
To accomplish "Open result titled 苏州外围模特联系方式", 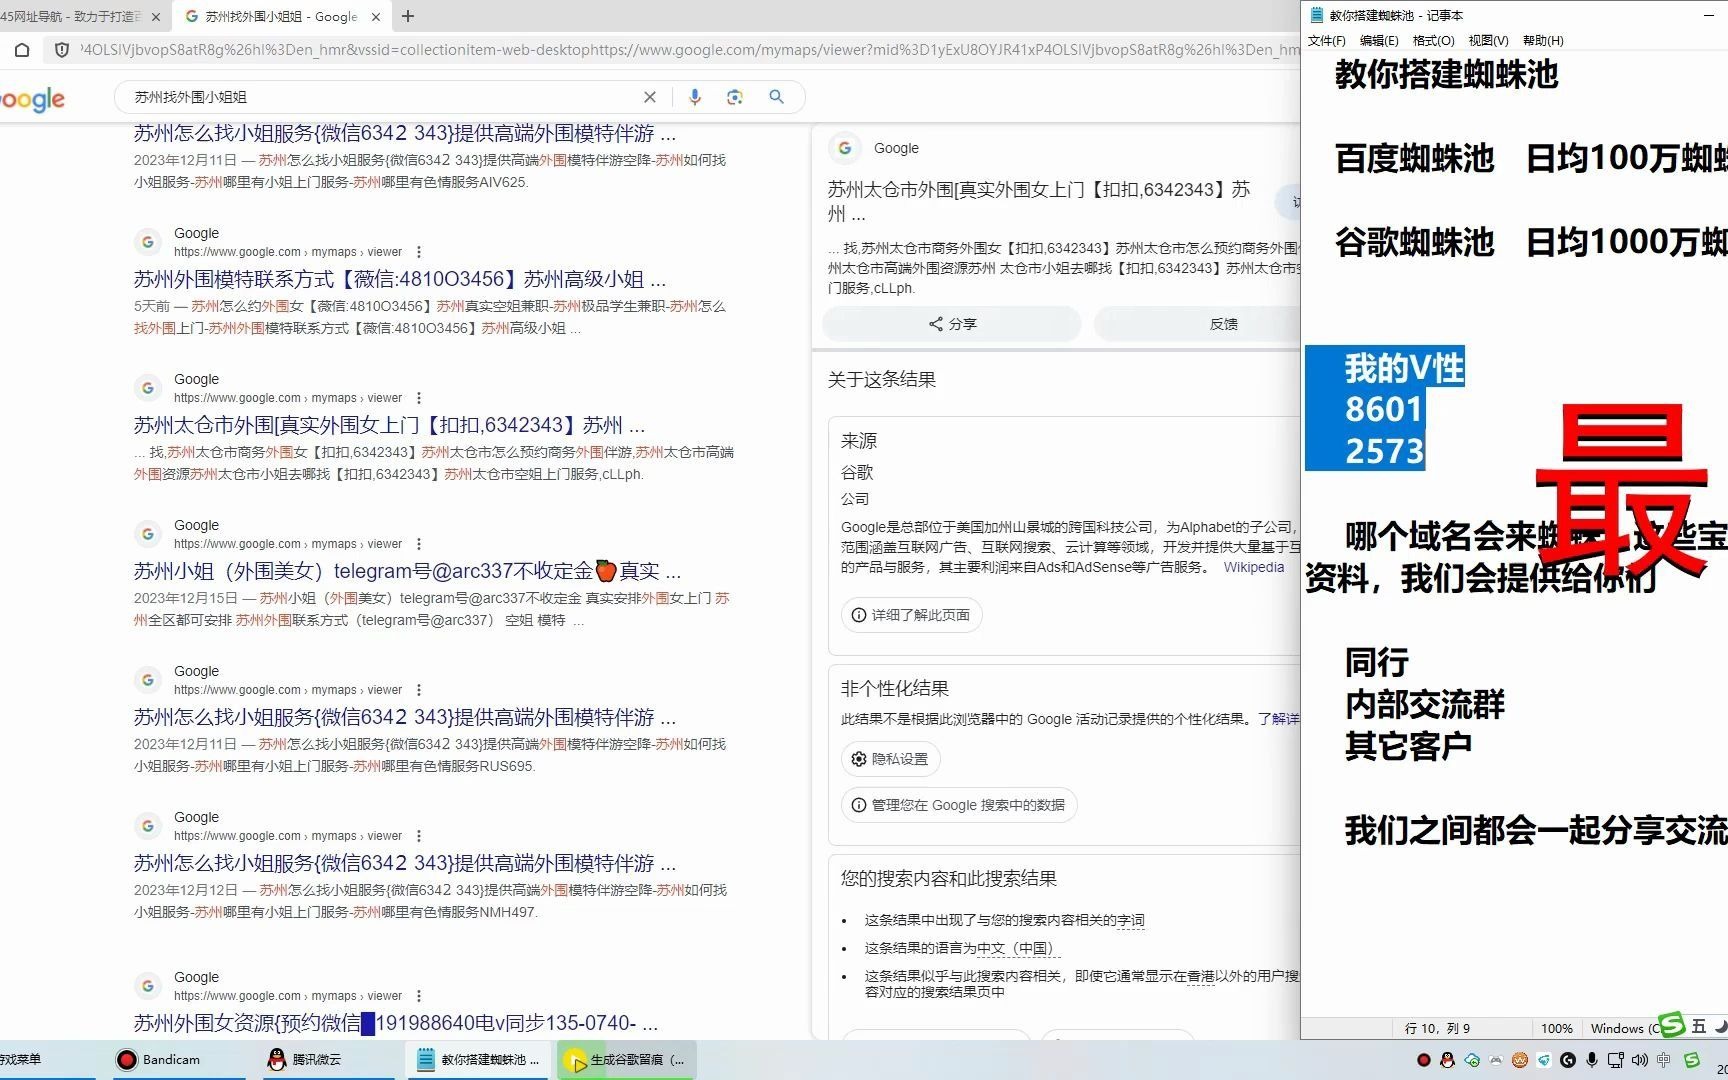I will pos(400,279).
